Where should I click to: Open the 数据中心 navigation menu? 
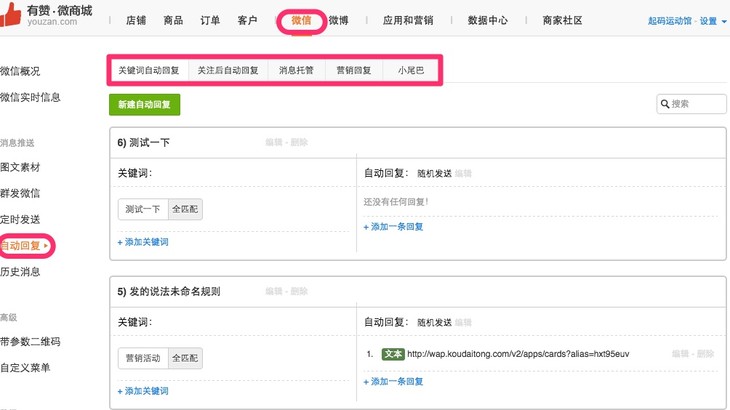tap(488, 20)
